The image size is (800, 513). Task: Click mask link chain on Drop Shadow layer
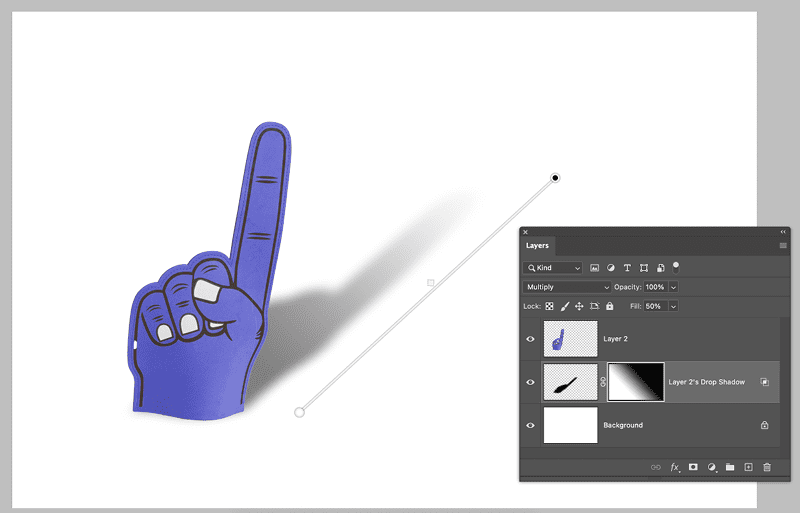tap(603, 382)
